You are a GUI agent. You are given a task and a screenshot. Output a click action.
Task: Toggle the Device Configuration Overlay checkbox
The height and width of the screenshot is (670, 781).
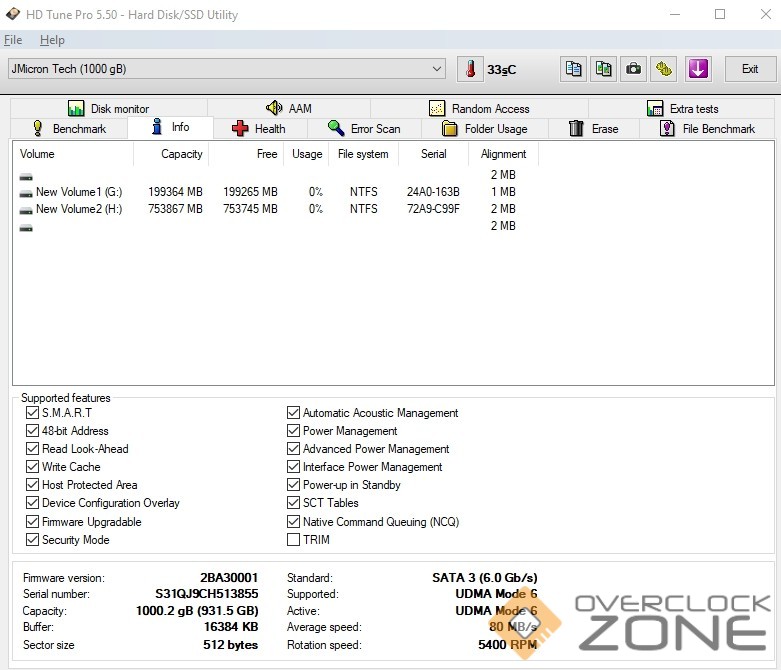point(32,502)
